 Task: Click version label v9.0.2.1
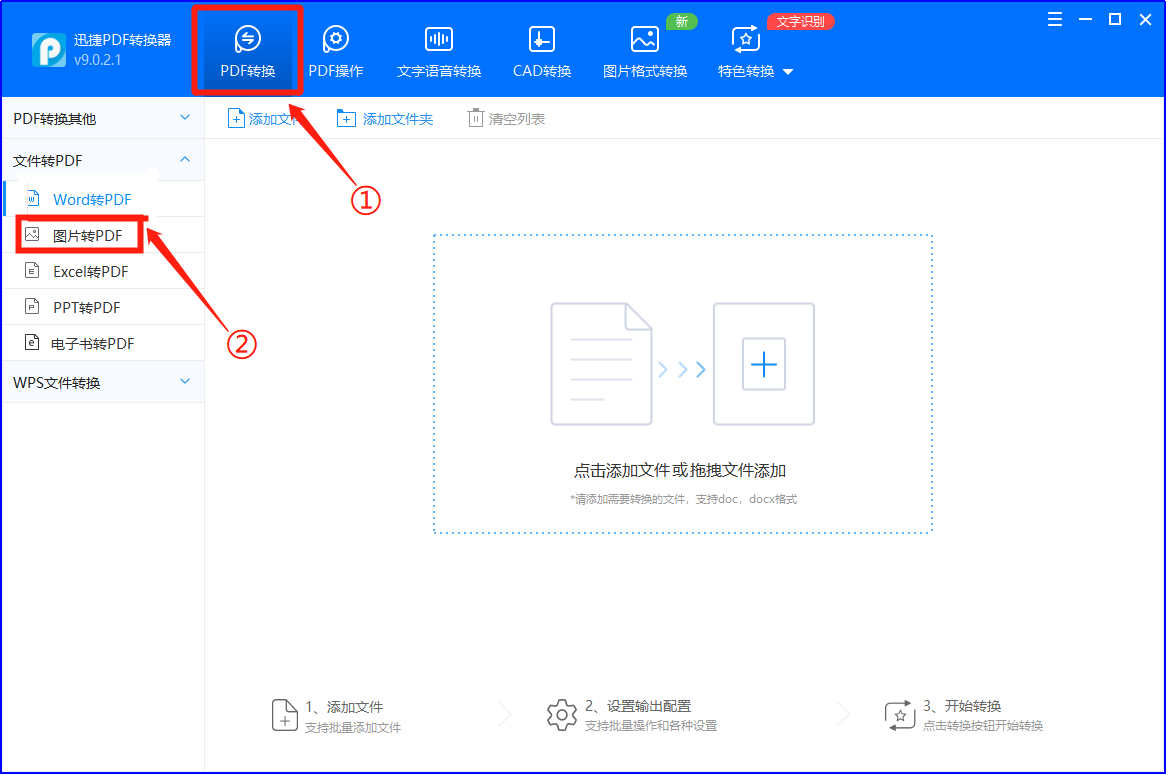[98, 60]
